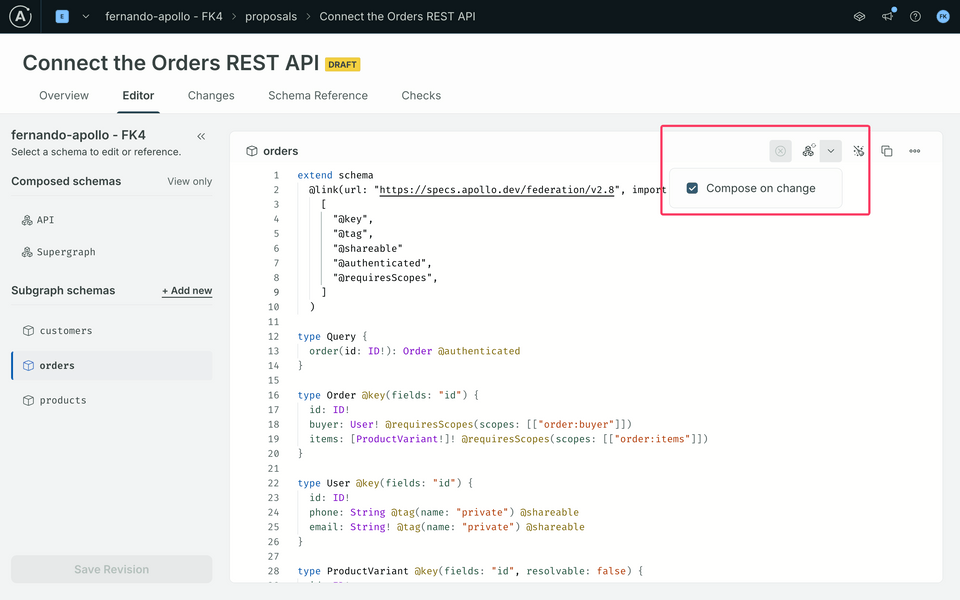Click the '"@shareable"' import line

368,249
